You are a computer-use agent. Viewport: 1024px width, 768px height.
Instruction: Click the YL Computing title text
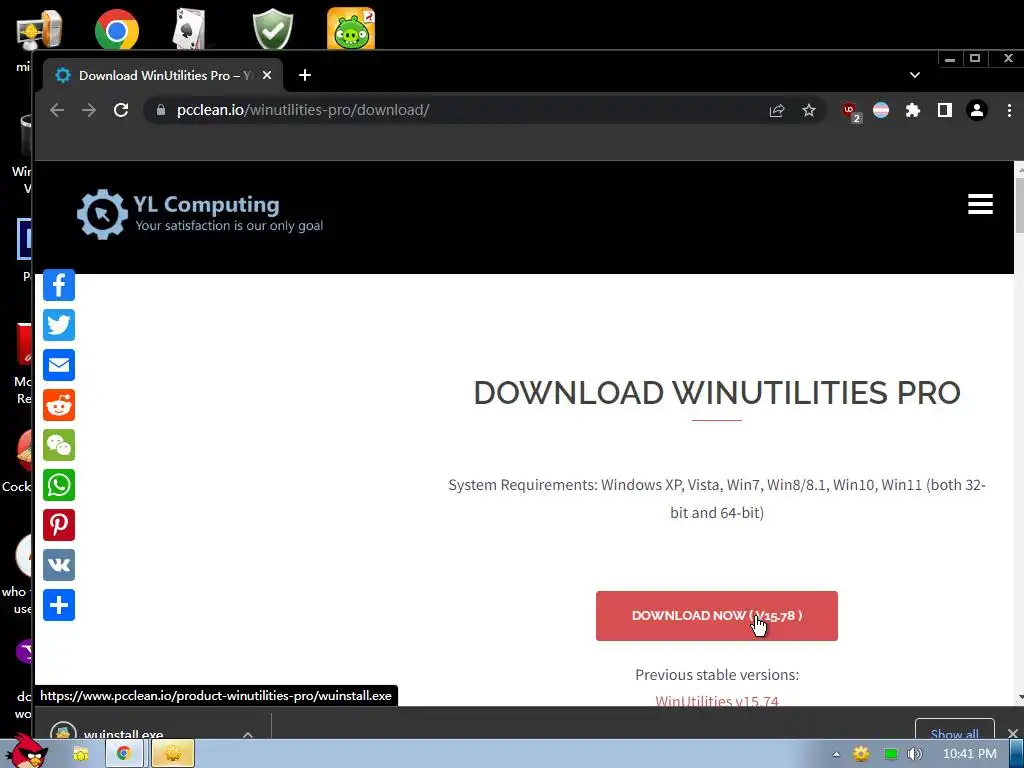click(206, 204)
